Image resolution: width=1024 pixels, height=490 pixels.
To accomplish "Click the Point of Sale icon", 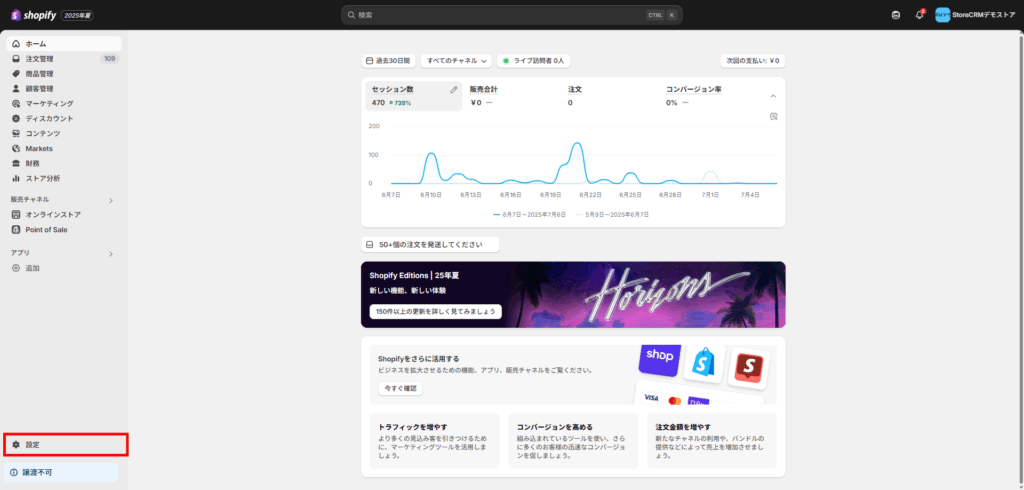I will pos(16,230).
